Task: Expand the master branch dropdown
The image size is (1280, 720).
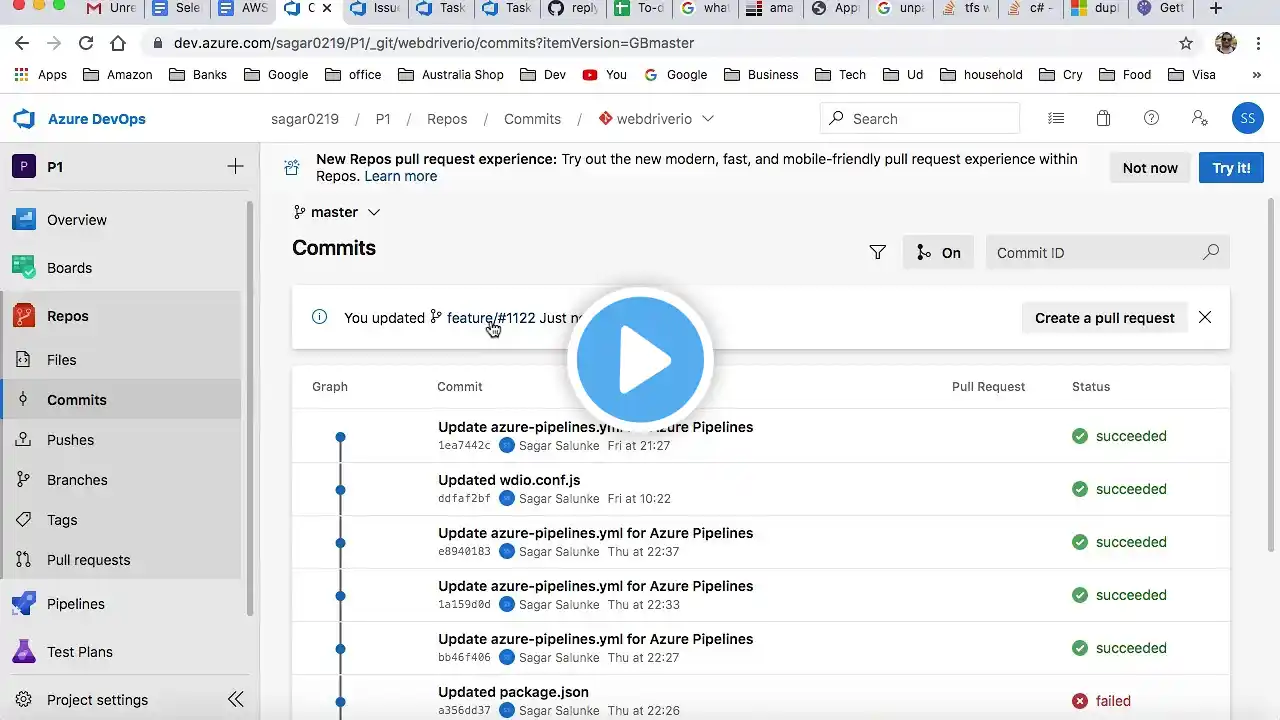Action: tap(337, 212)
